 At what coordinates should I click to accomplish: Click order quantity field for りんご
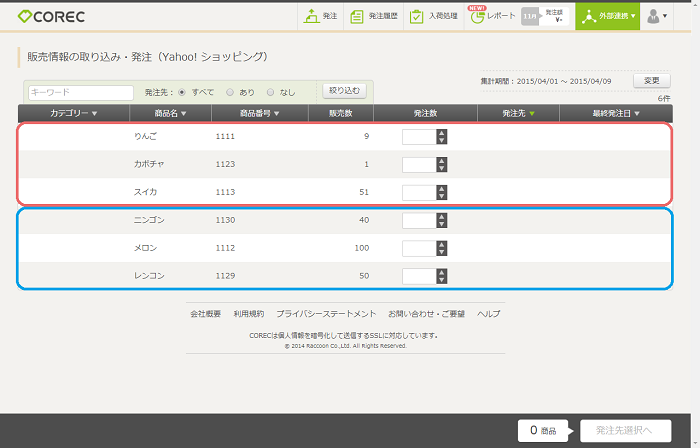(x=419, y=137)
